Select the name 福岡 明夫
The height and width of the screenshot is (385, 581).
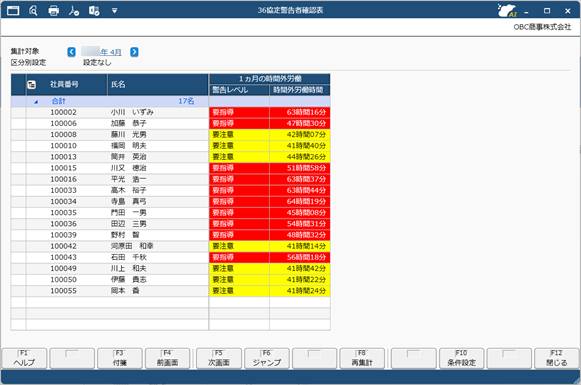pos(129,146)
